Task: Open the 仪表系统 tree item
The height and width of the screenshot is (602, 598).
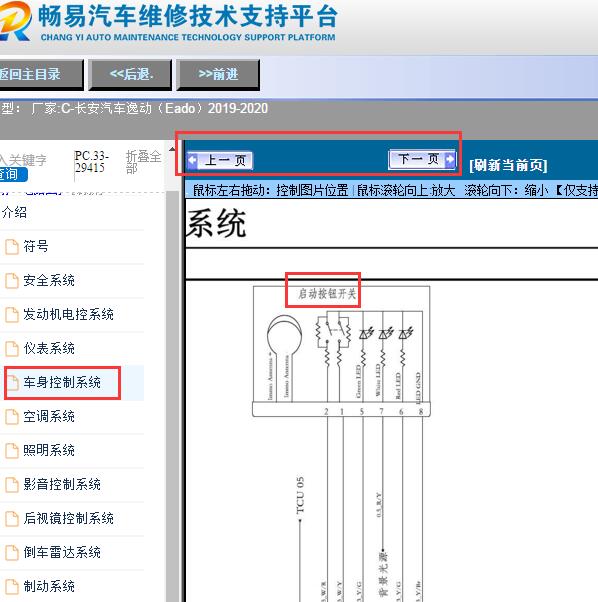Action: (49, 349)
